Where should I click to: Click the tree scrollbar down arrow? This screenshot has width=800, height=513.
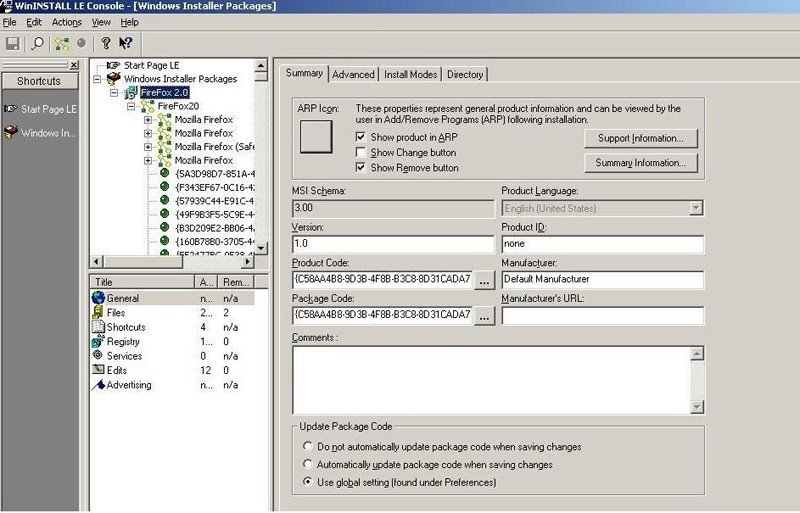tap(261, 248)
